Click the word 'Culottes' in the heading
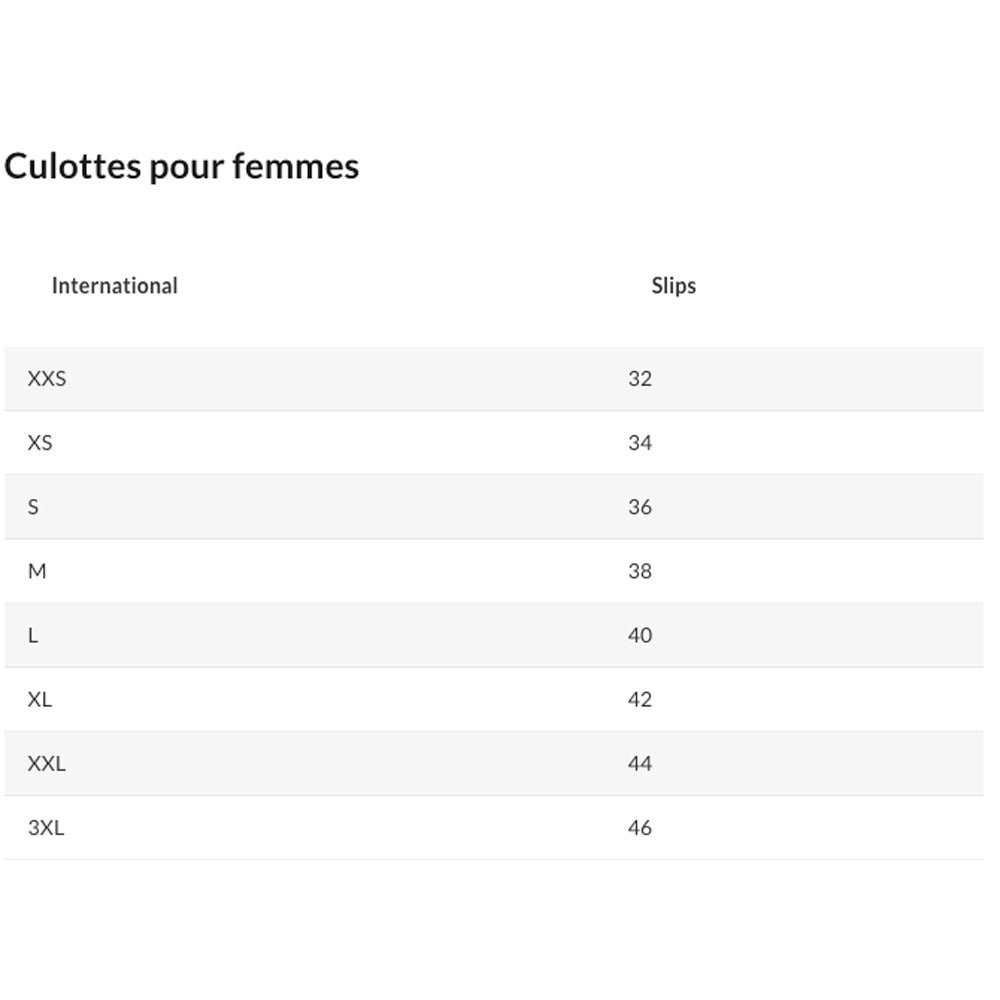The height and width of the screenshot is (1000, 1000). [73, 166]
